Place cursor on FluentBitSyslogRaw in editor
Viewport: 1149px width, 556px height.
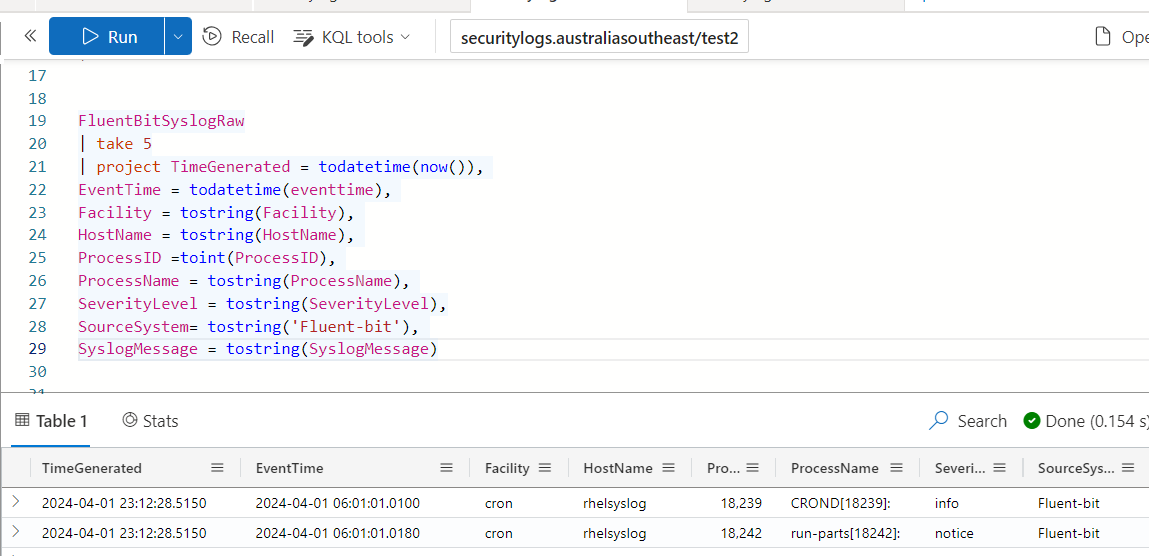(x=161, y=121)
